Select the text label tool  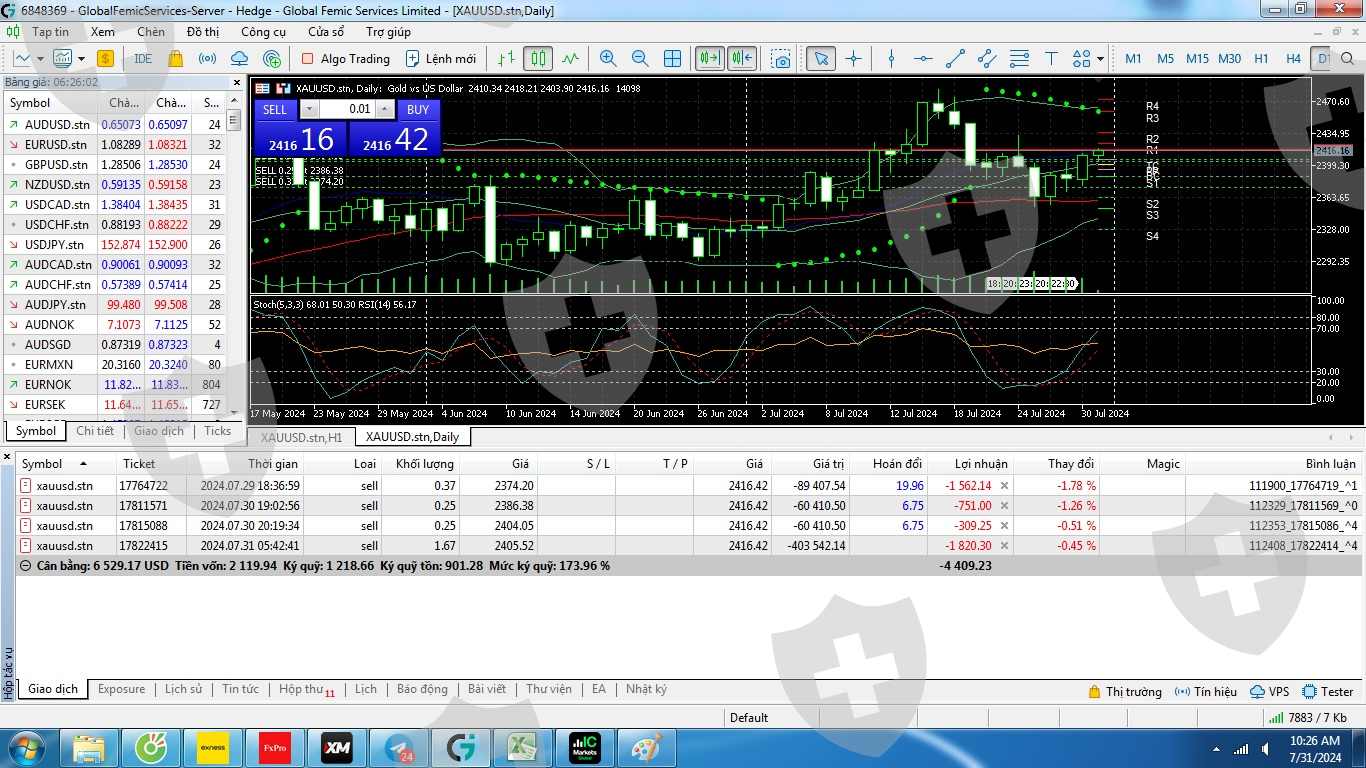click(1051, 59)
